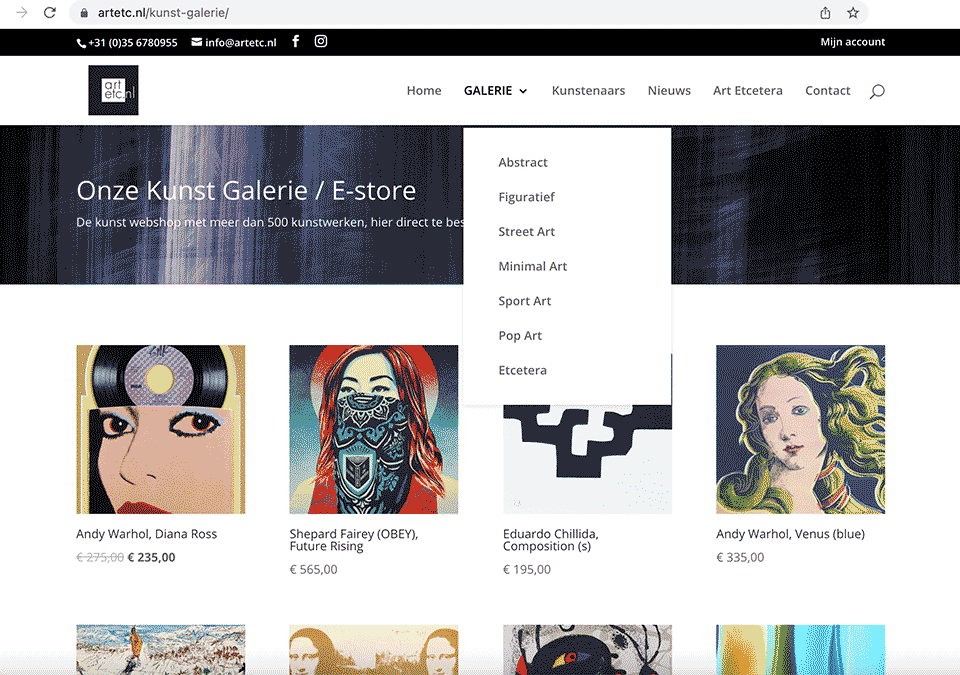Click the title Andy Warhol, Diana Ross
Viewport: 960px width, 675px height.
coord(146,534)
